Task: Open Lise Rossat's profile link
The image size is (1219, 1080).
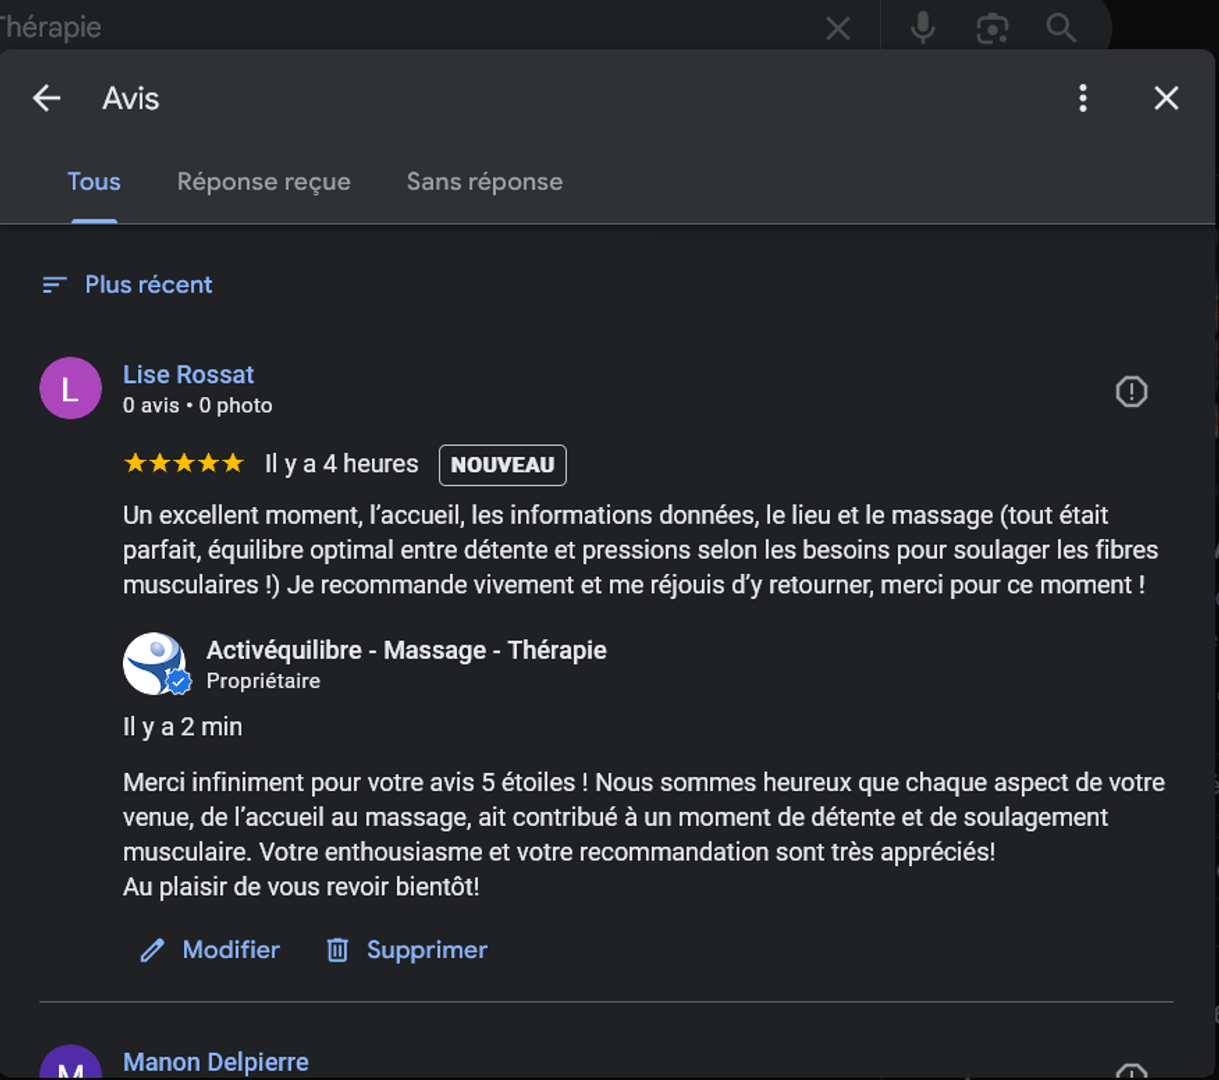Action: (188, 374)
